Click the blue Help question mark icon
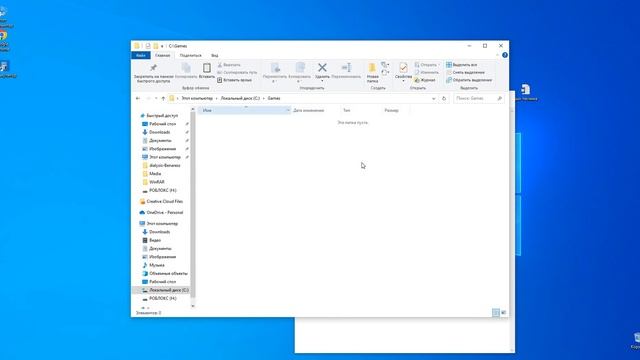 [x=505, y=55]
